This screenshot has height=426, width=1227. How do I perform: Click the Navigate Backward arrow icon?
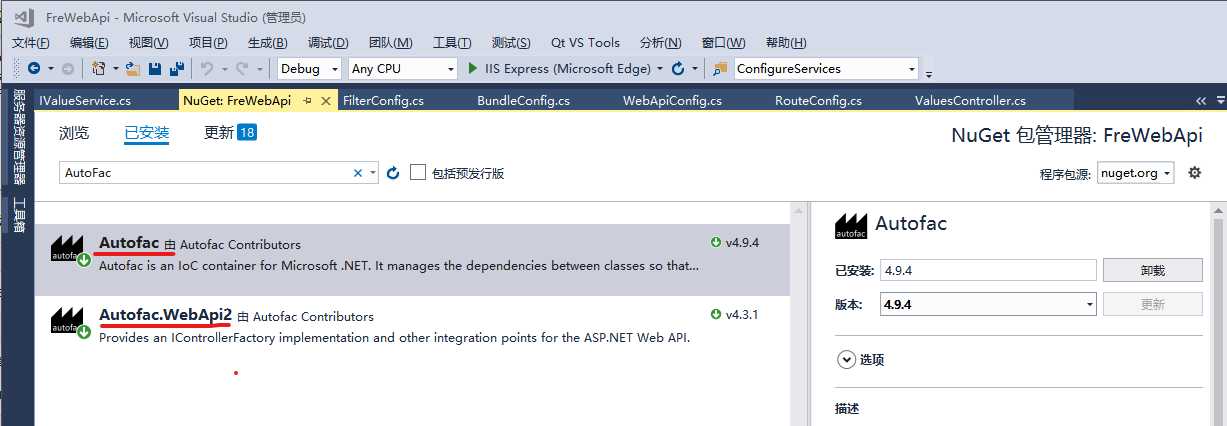[x=34, y=69]
